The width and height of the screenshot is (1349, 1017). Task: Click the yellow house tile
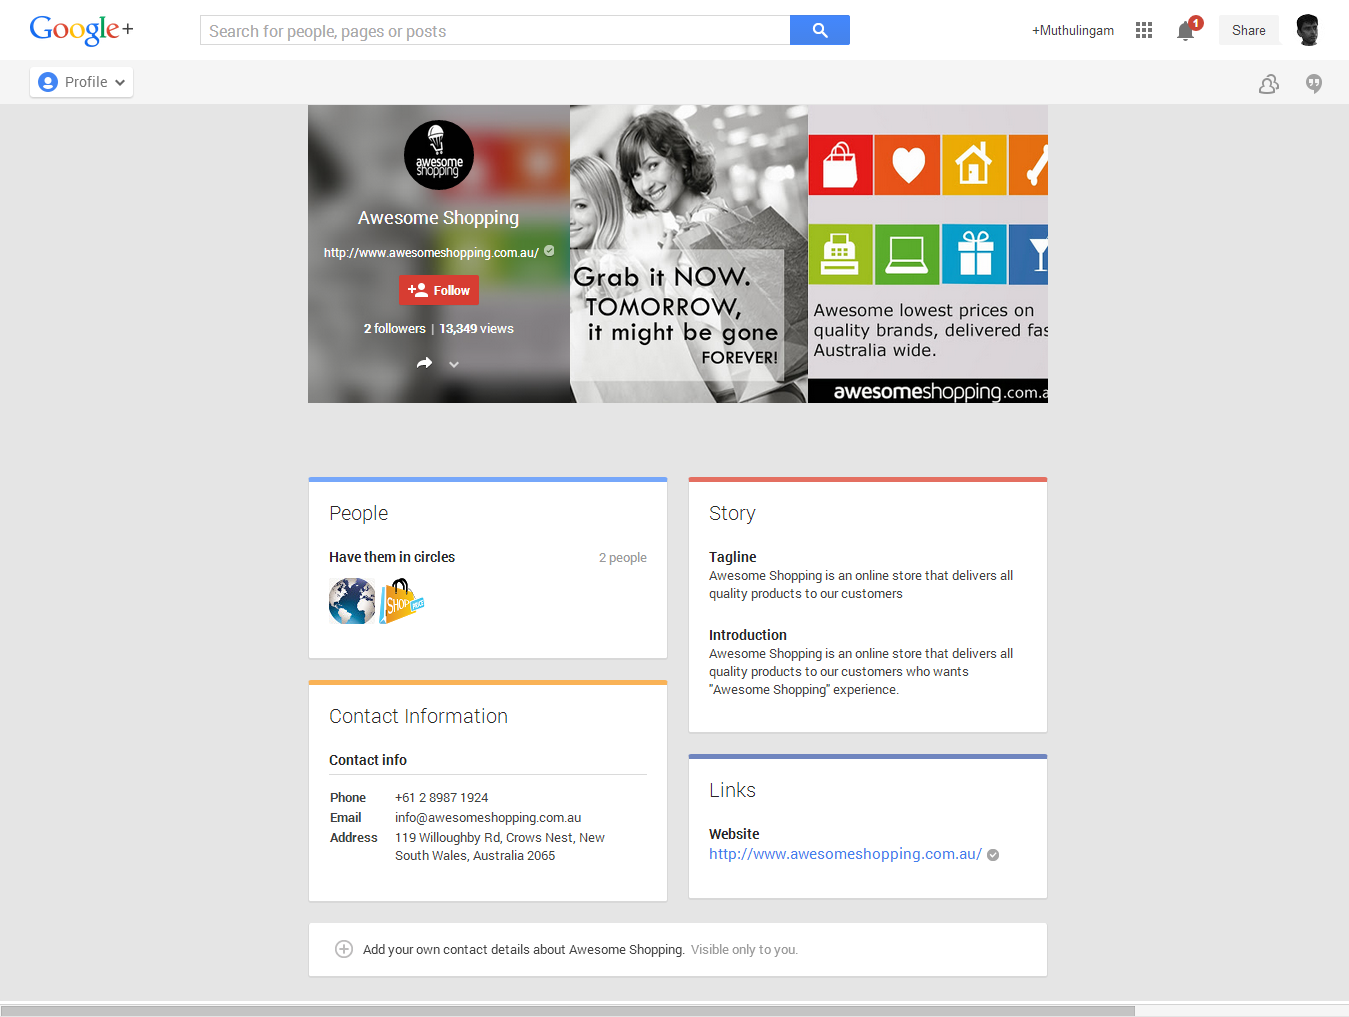(x=974, y=164)
